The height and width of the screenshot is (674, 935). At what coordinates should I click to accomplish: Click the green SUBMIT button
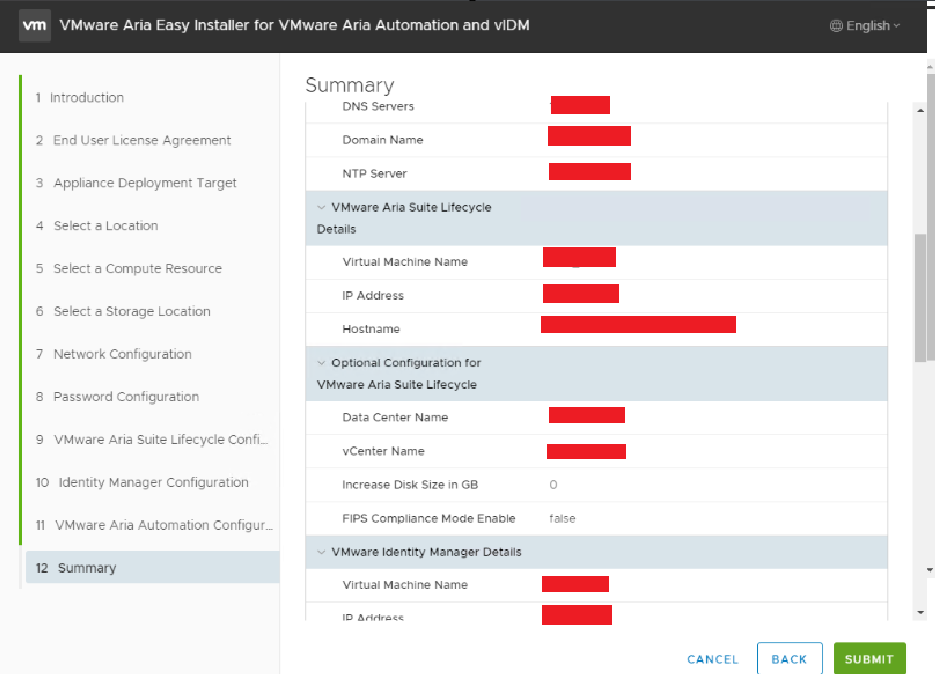pyautogui.click(x=869, y=659)
